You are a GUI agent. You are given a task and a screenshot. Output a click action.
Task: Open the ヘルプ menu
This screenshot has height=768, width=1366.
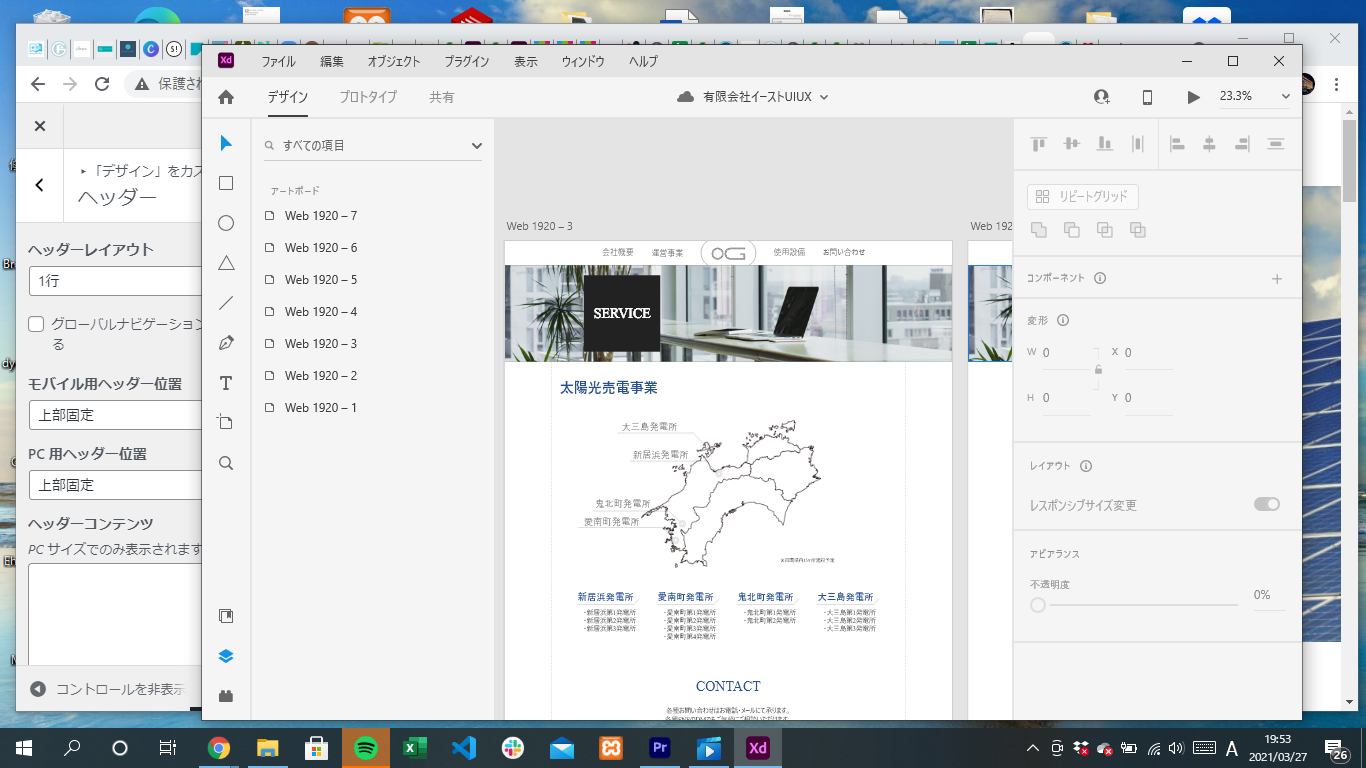click(643, 61)
